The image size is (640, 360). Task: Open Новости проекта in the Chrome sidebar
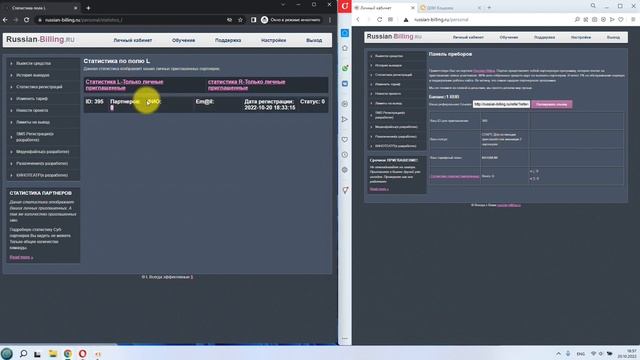click(x=32, y=110)
